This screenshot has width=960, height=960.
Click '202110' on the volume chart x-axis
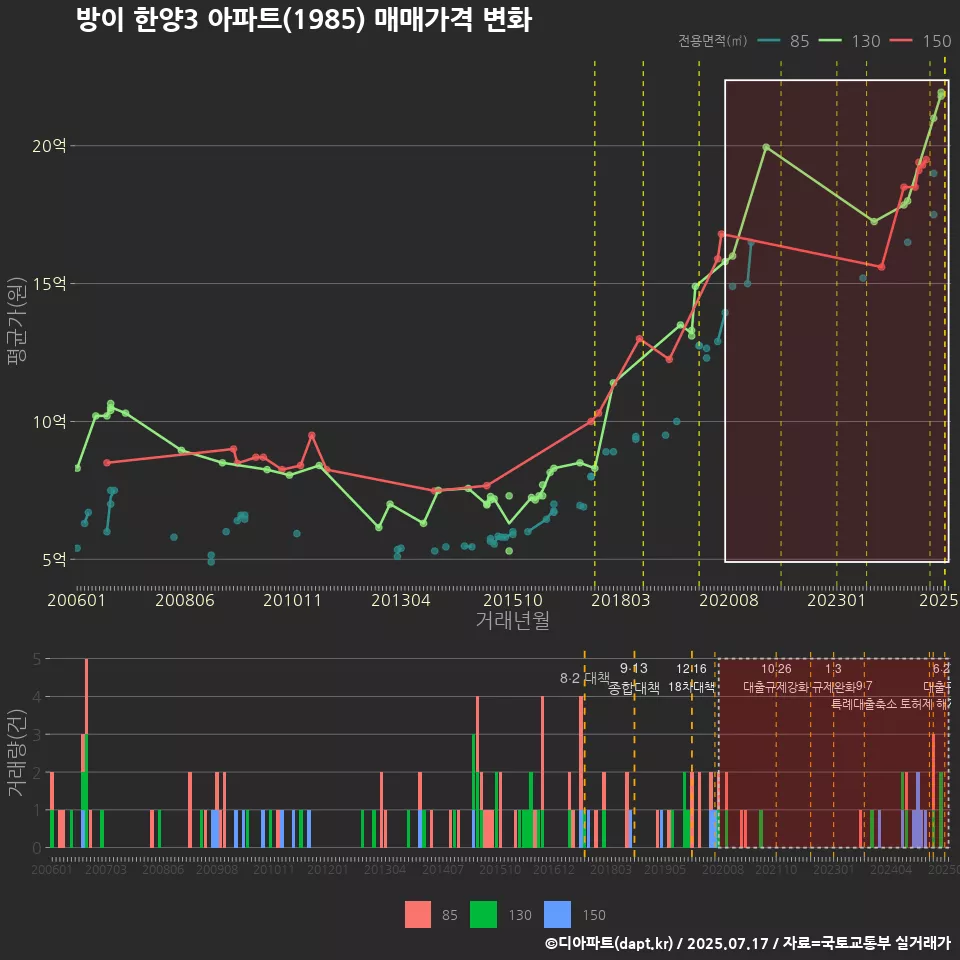click(776, 869)
